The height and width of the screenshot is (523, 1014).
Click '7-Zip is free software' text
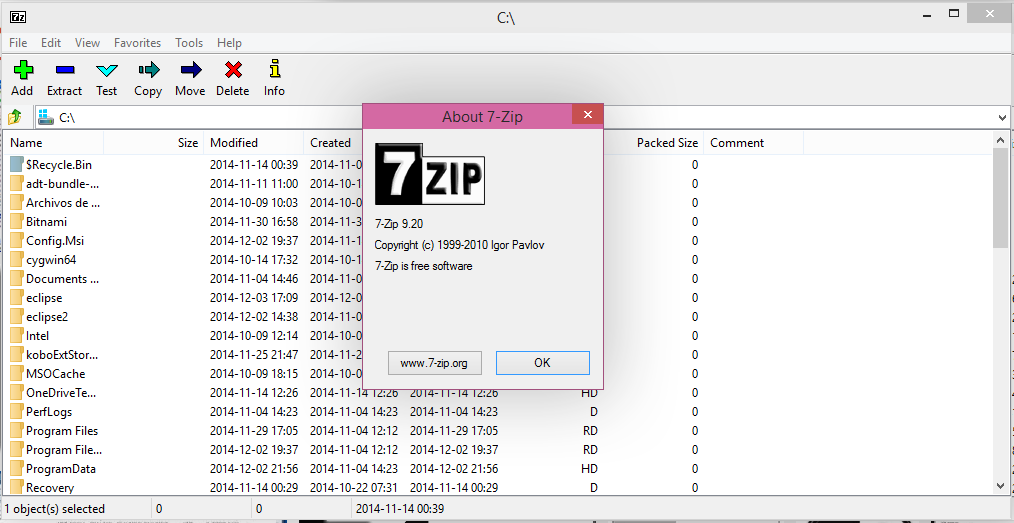click(424, 266)
